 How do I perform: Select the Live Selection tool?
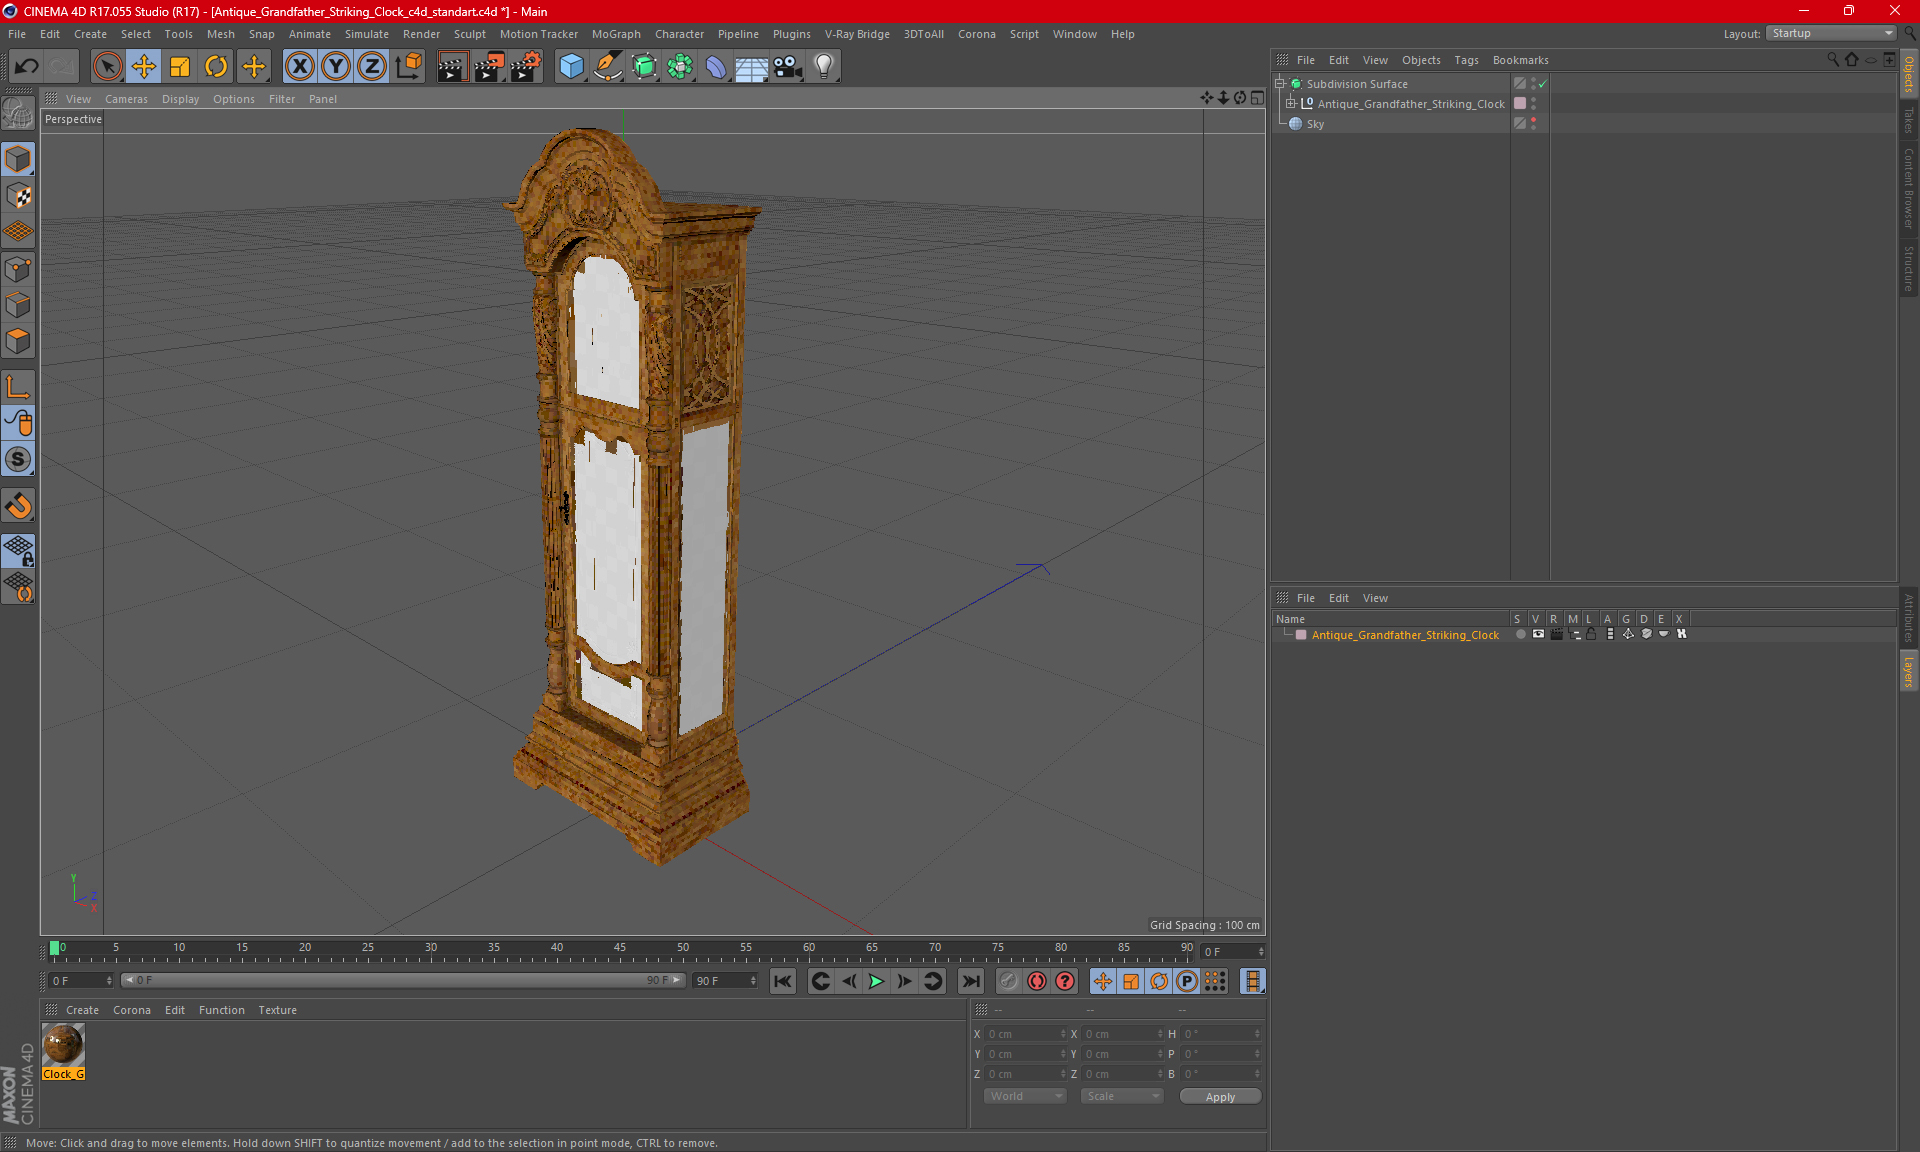107,67
